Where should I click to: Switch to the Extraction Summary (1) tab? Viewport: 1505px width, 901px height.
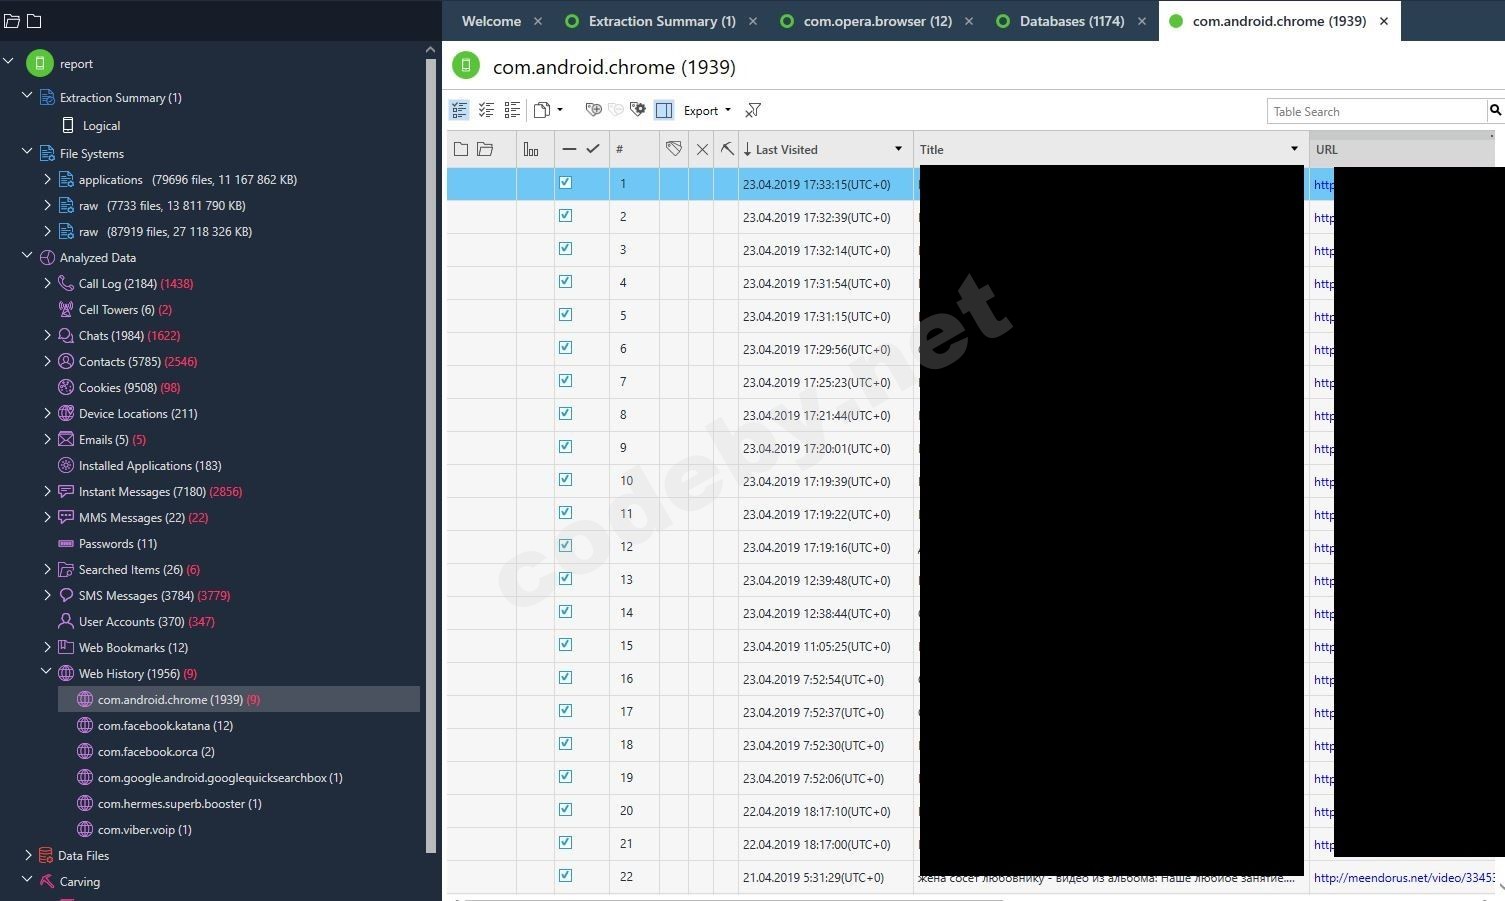pos(662,21)
